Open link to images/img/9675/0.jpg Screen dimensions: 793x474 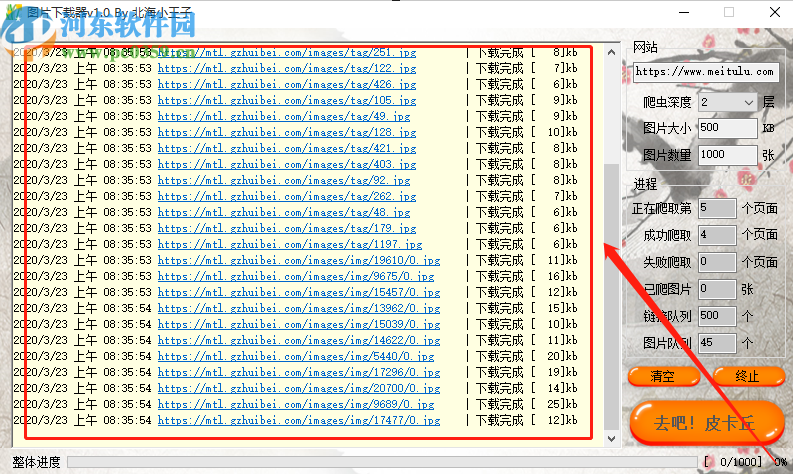(x=296, y=277)
